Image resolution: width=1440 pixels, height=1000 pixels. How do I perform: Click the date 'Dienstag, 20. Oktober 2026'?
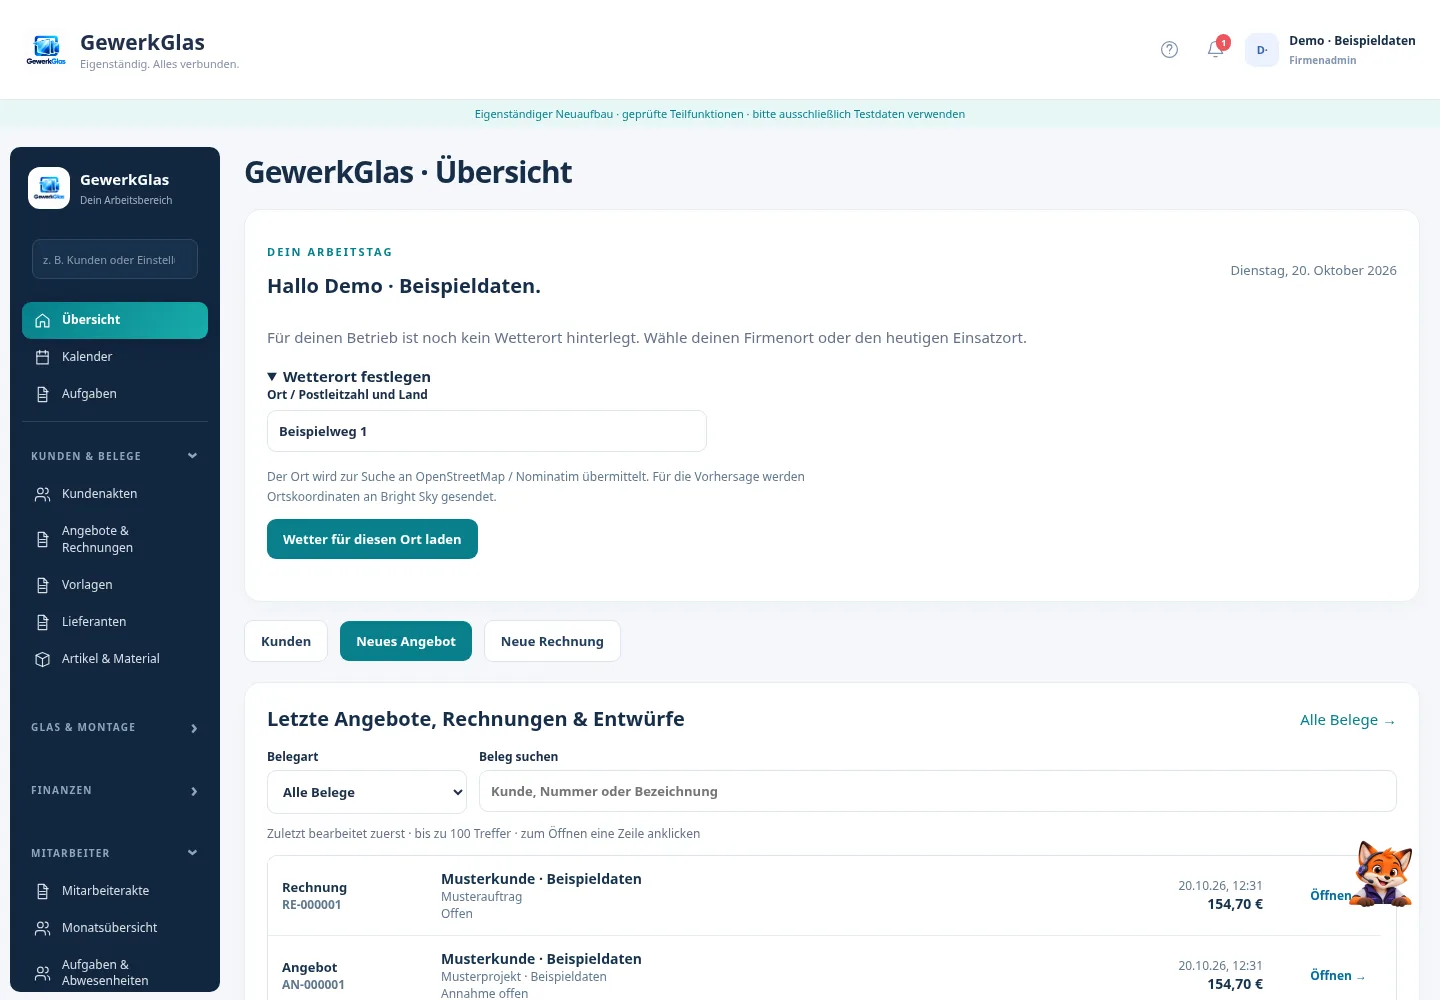[x=1313, y=271]
